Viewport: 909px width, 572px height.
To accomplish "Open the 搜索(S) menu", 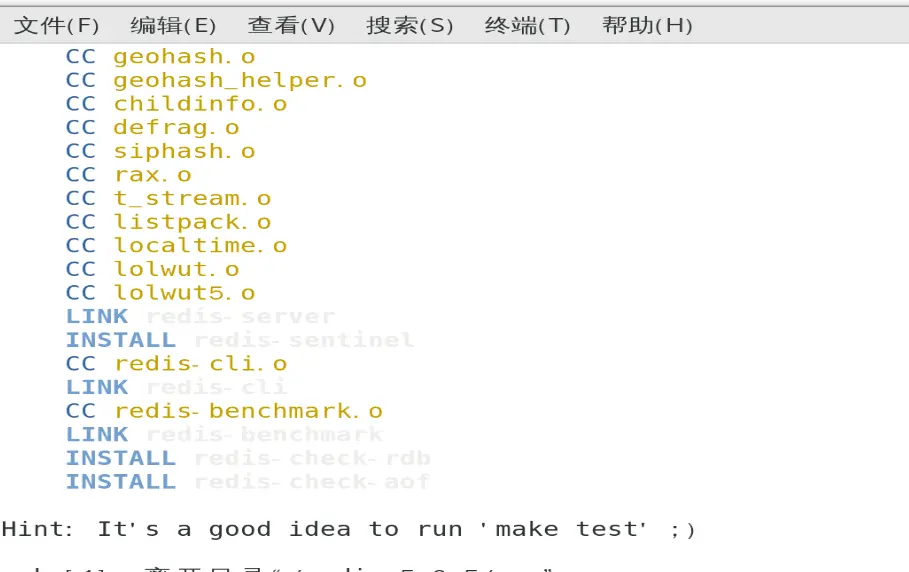I will 410,25.
